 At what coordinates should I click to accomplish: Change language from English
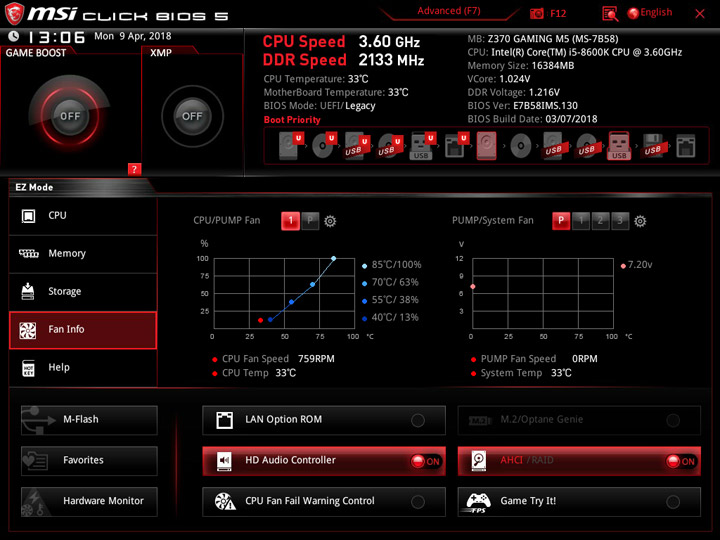pos(656,13)
